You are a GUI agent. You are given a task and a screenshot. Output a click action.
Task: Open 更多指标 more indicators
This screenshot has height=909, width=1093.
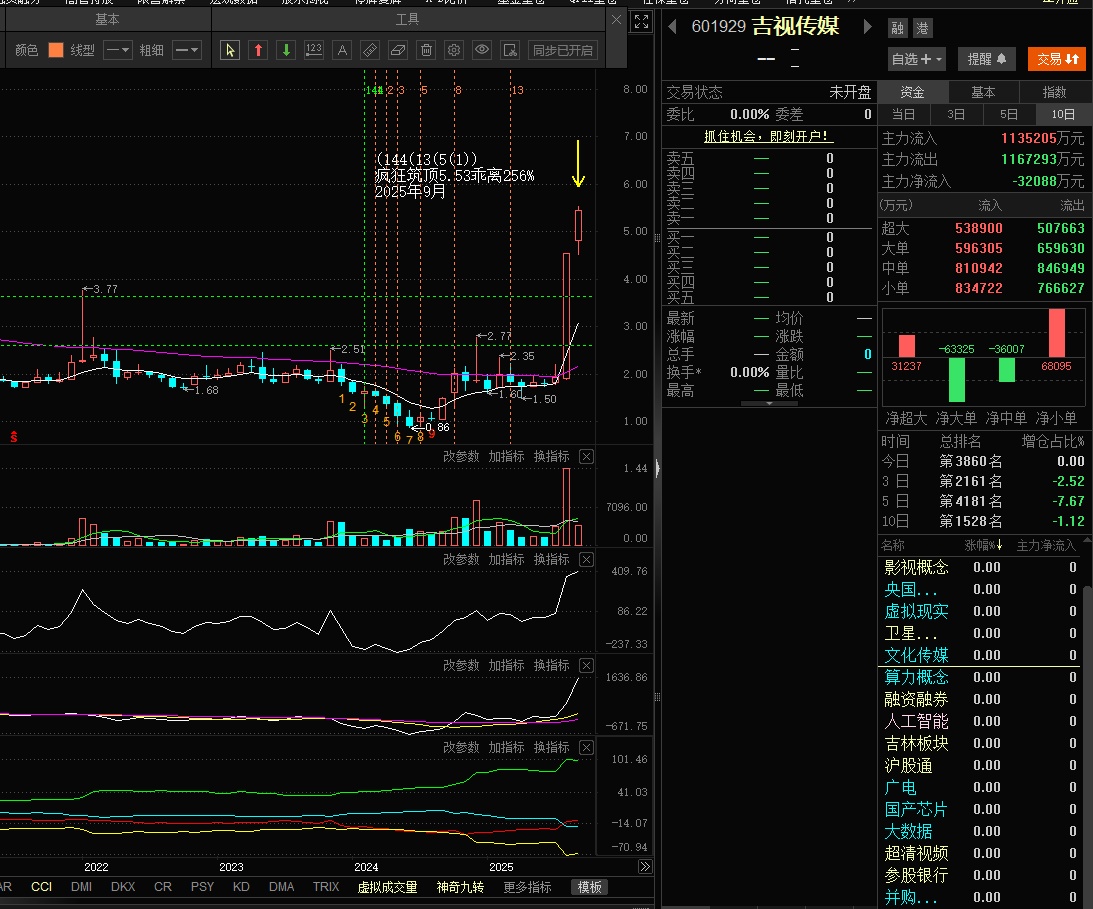[x=527, y=887]
